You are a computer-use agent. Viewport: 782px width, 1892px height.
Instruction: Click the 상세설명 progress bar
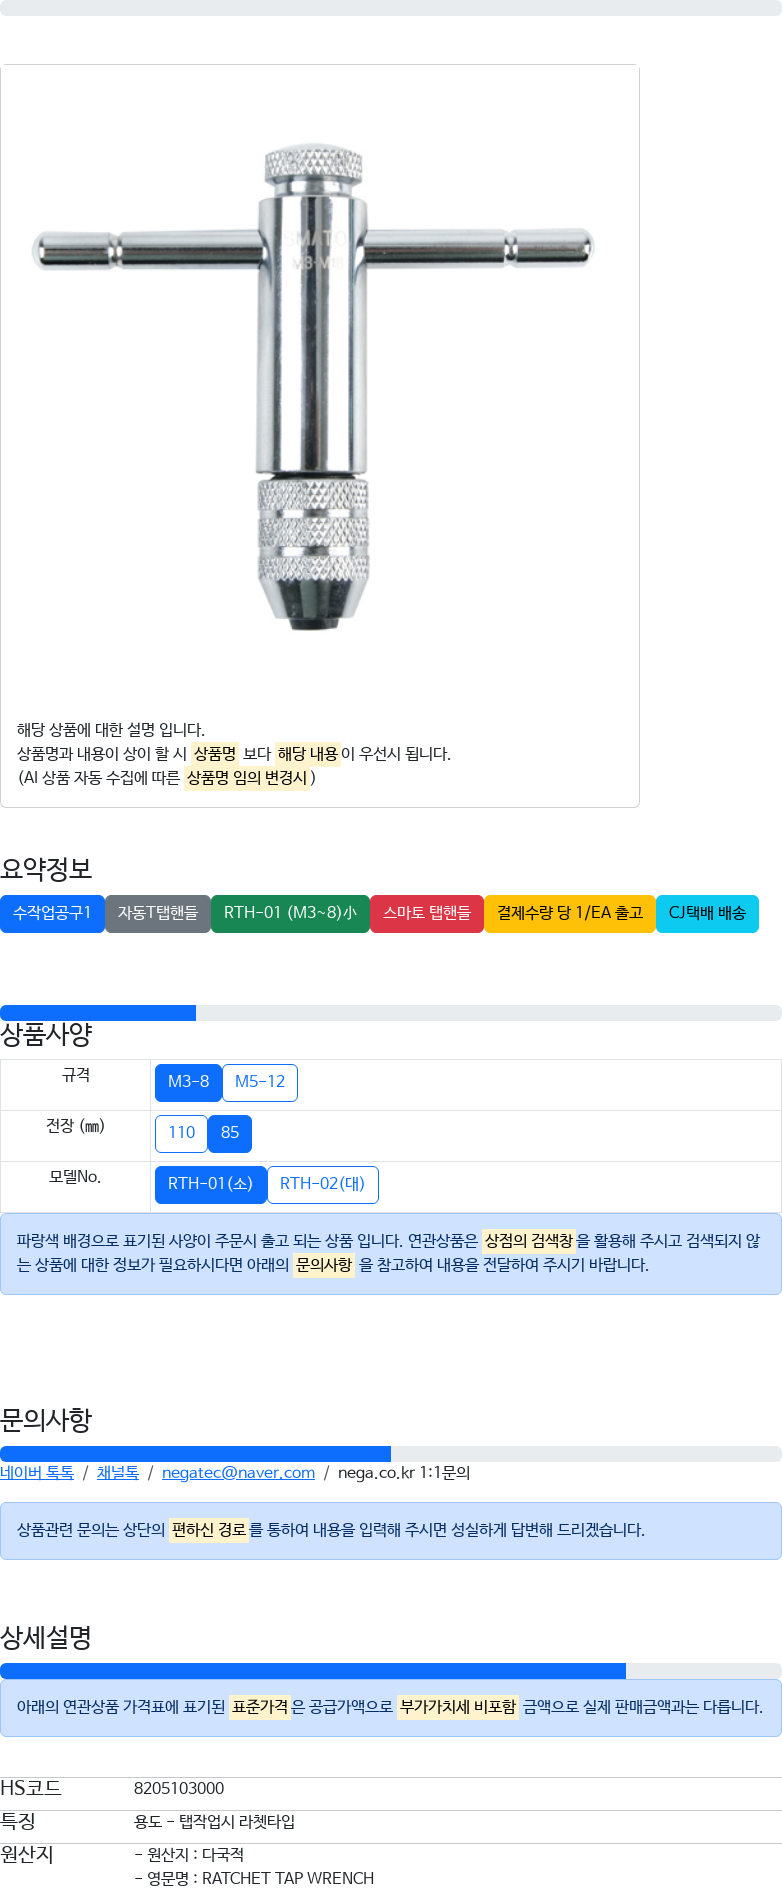click(391, 1671)
